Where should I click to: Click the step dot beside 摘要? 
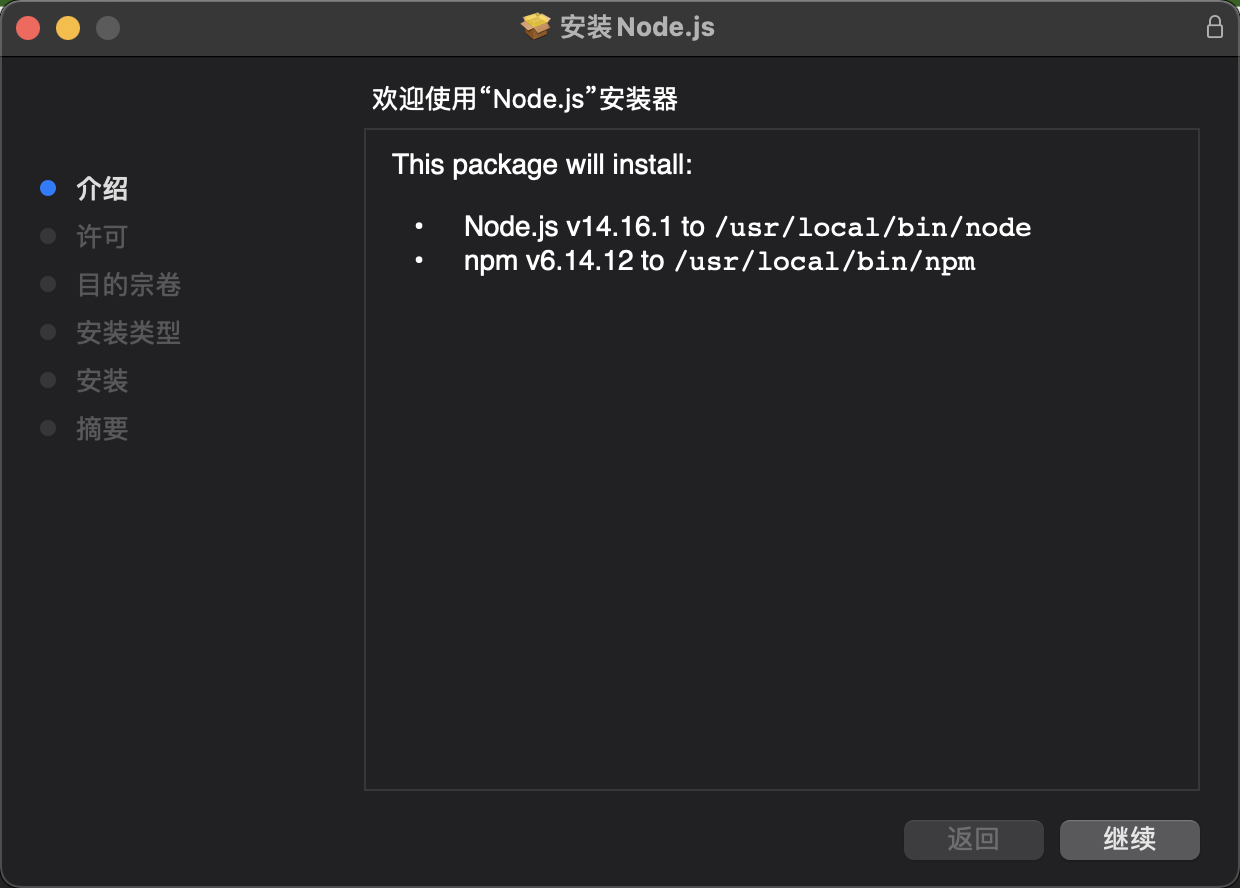[47, 427]
